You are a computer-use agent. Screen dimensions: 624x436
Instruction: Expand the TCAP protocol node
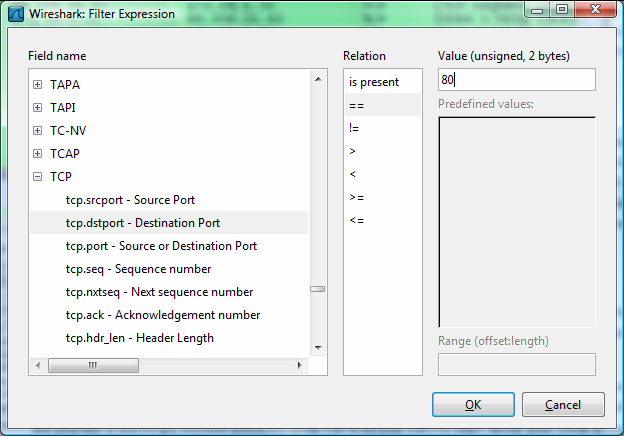coord(37,154)
